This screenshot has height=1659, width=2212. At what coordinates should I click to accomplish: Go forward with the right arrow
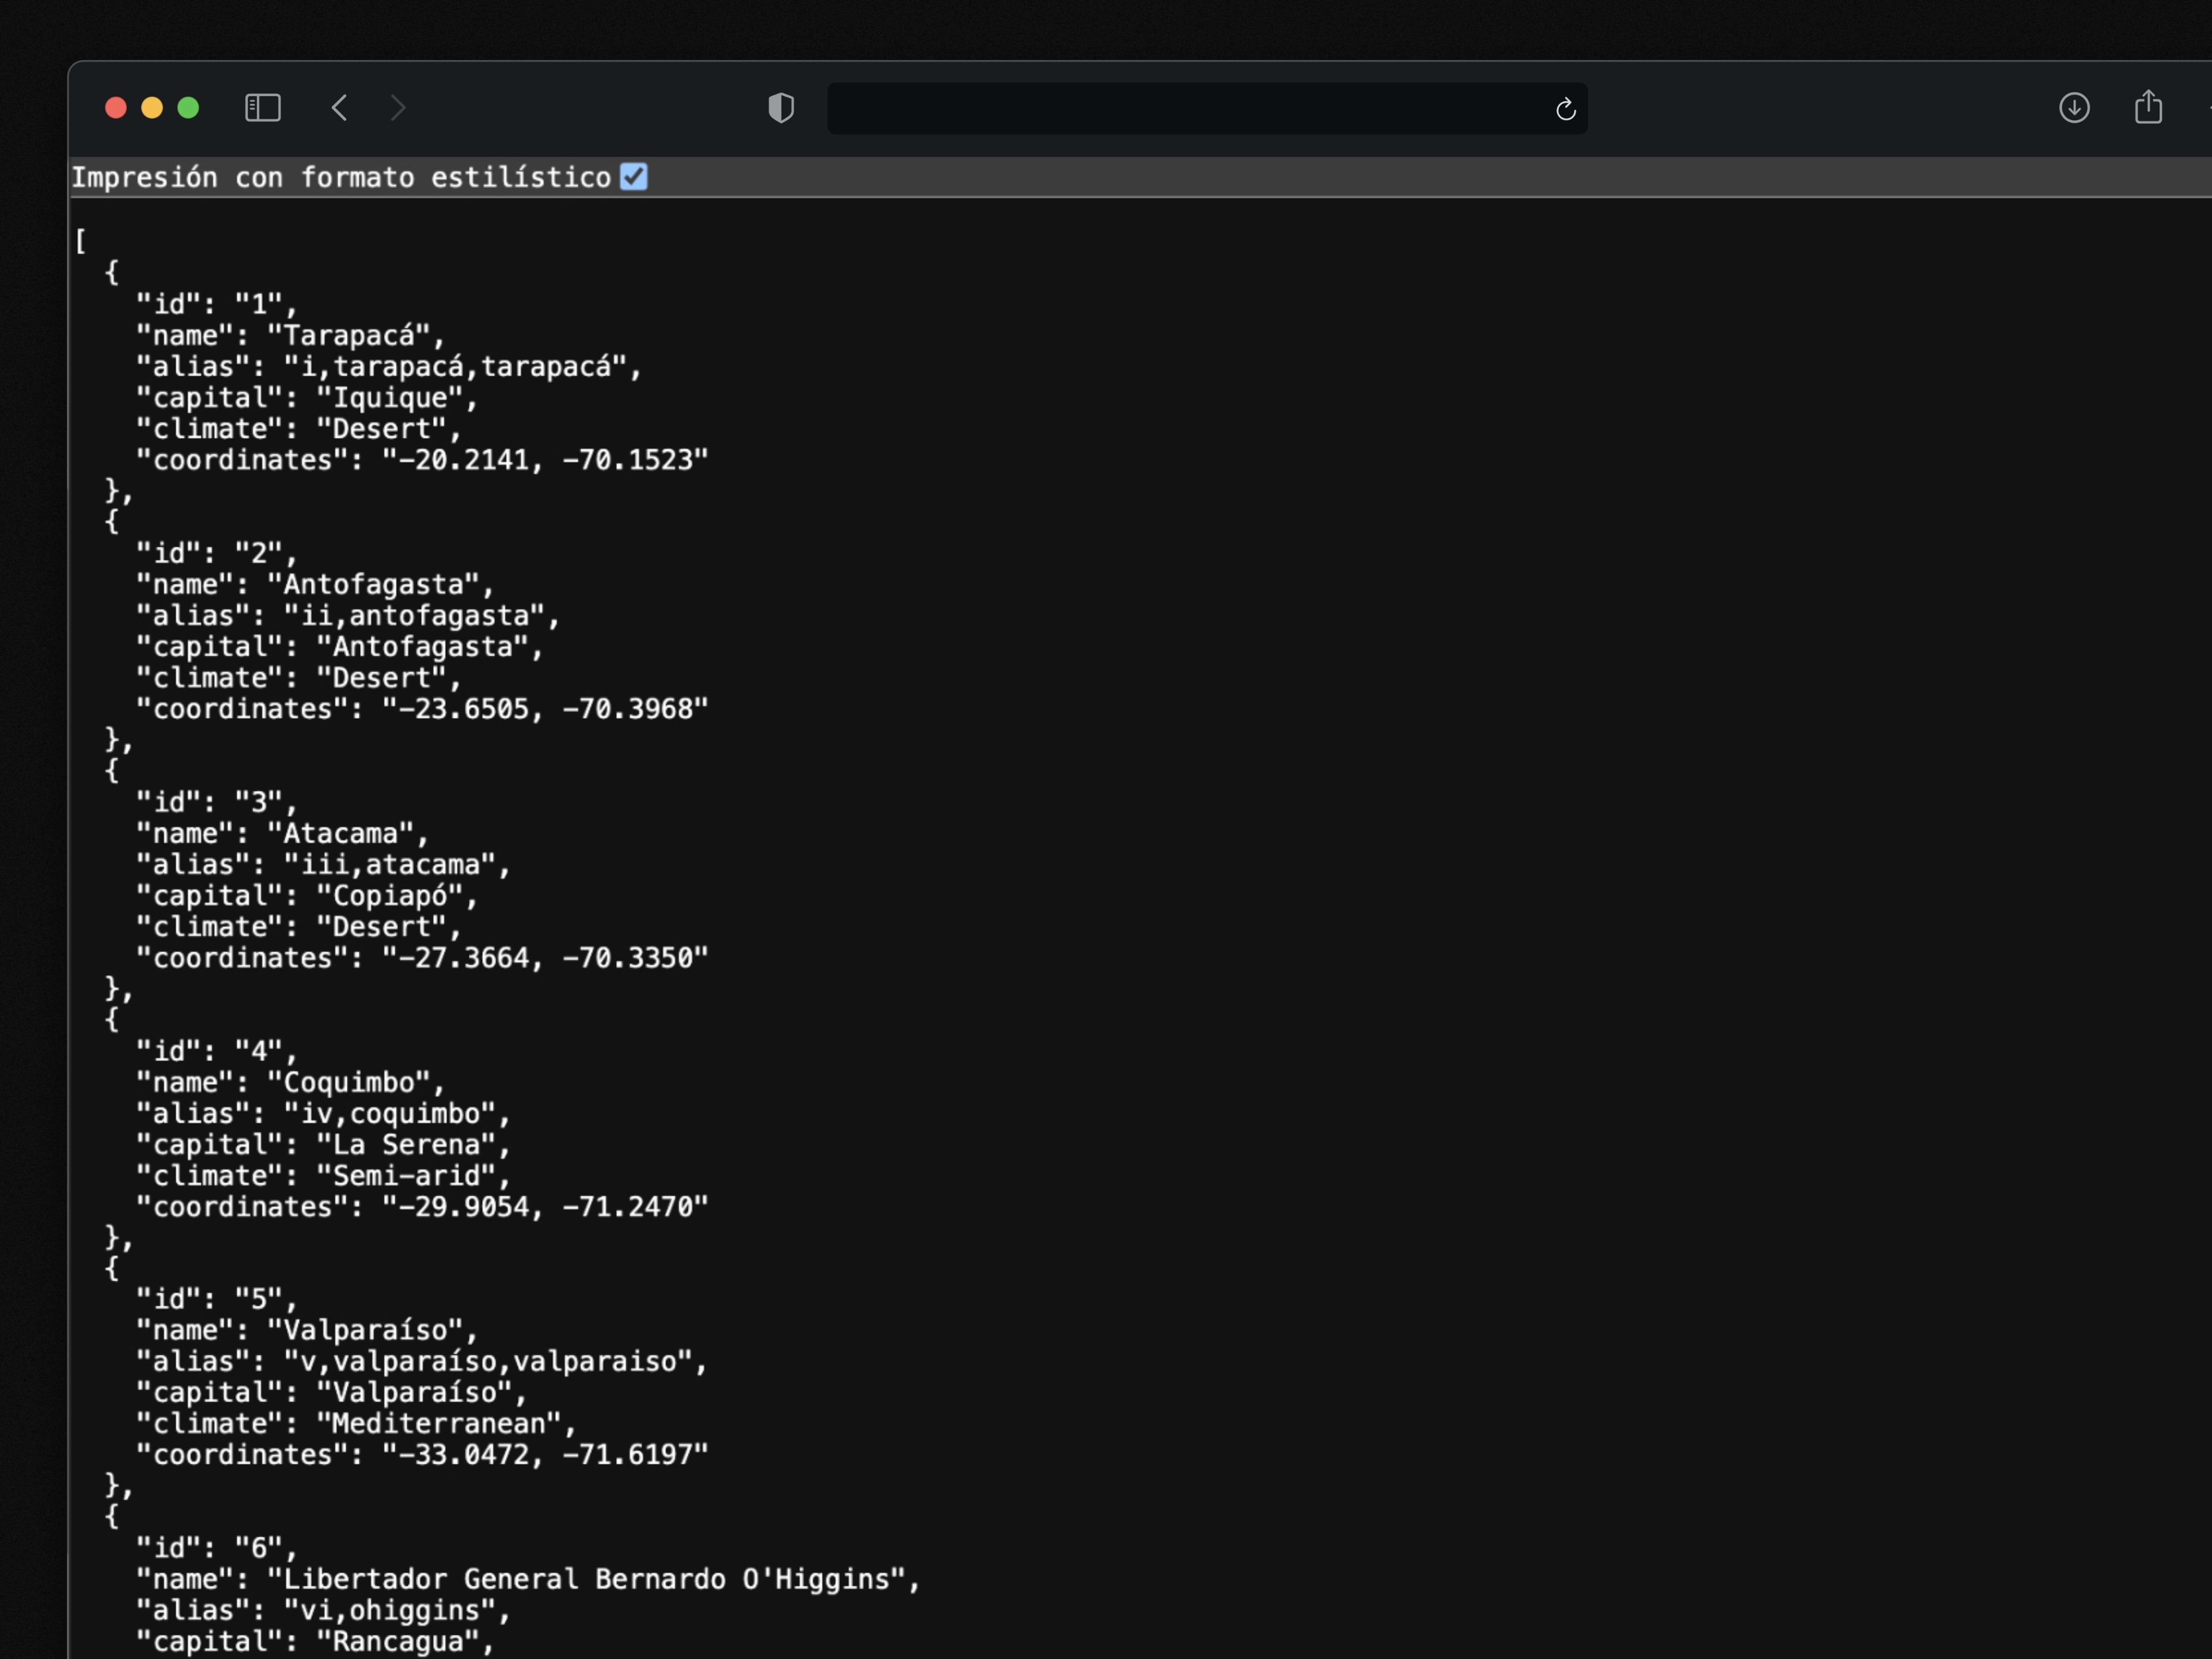pyautogui.click(x=398, y=108)
